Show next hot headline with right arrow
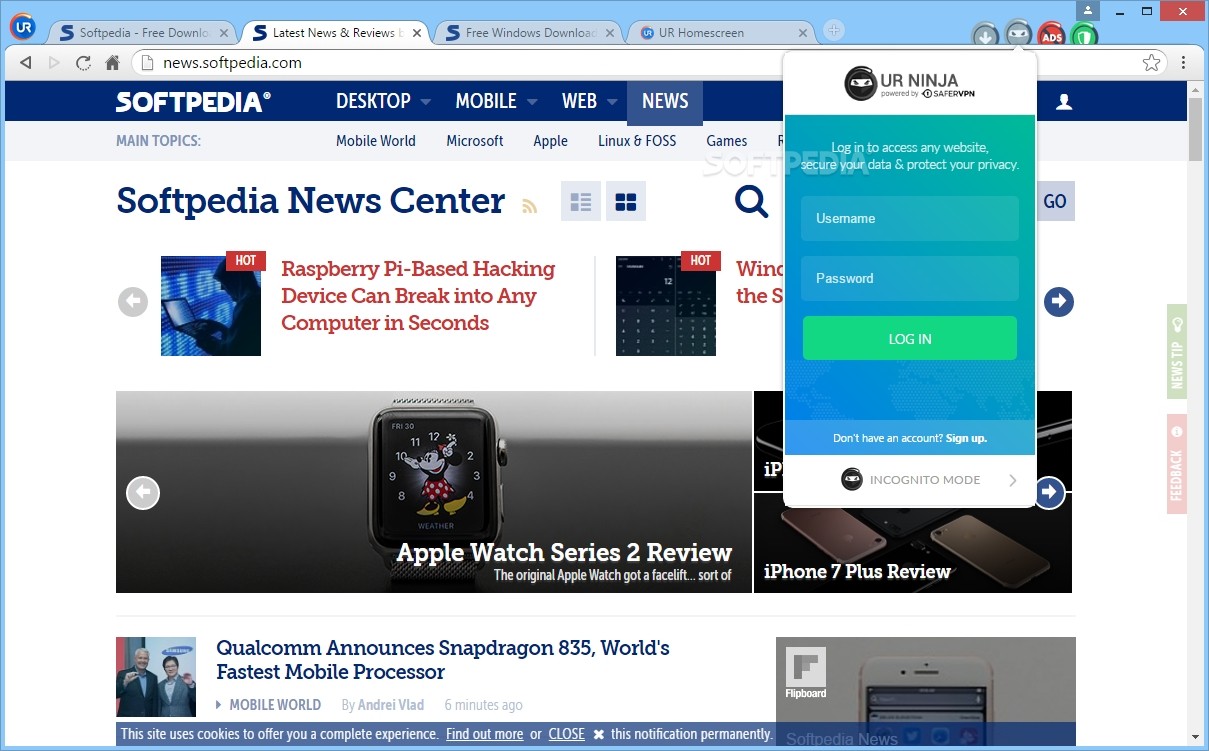The height and width of the screenshot is (751, 1209). point(1059,301)
